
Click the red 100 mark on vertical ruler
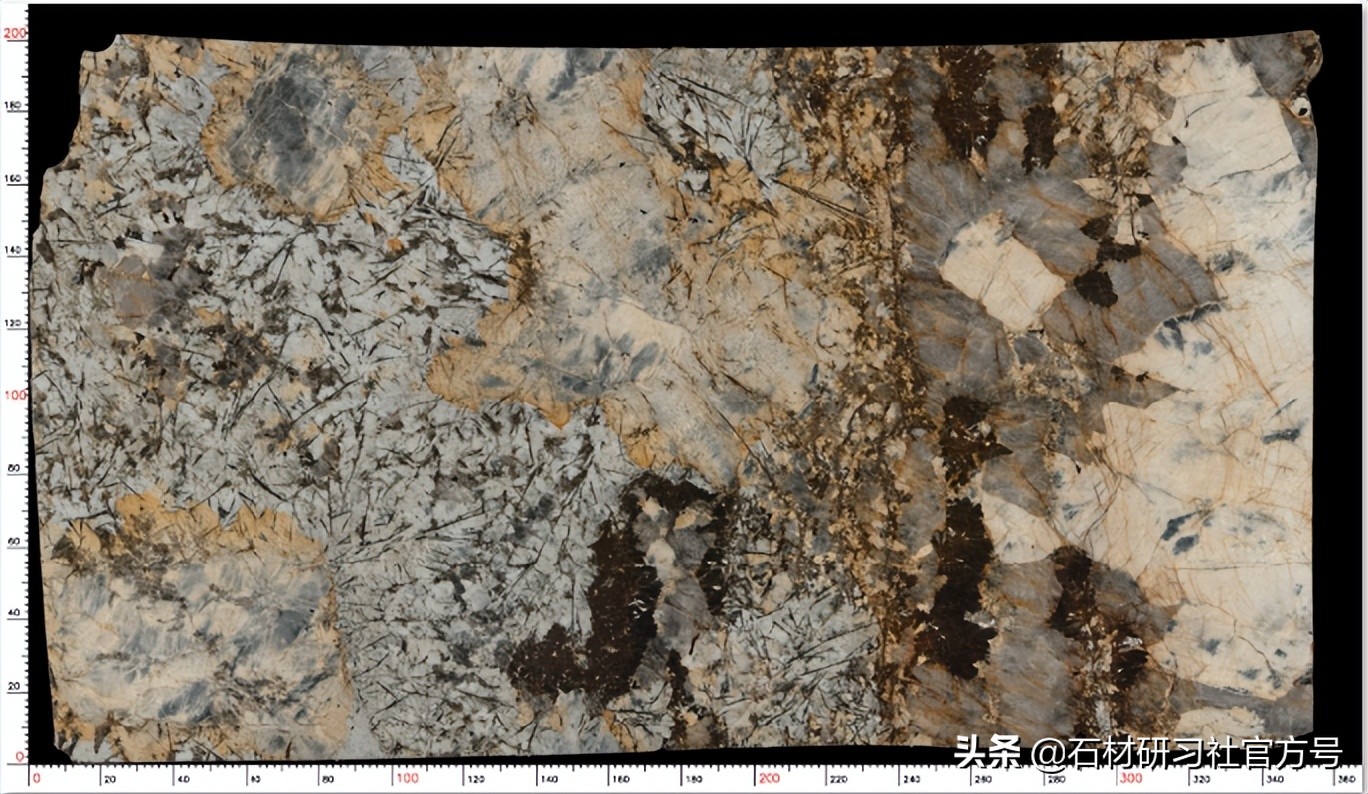(x=14, y=395)
